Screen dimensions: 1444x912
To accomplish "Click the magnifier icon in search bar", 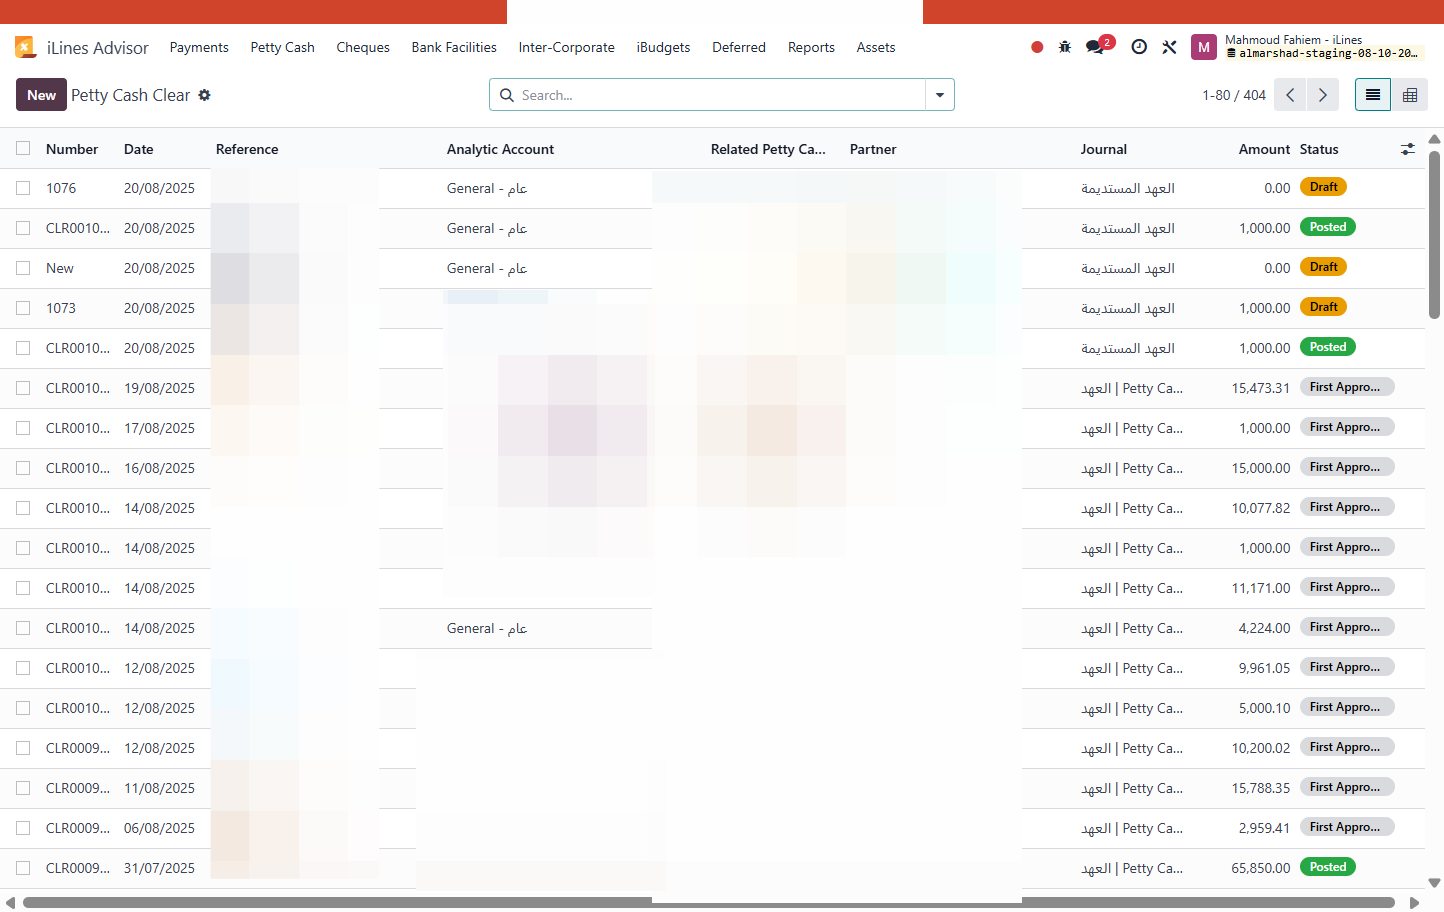I will pos(507,95).
